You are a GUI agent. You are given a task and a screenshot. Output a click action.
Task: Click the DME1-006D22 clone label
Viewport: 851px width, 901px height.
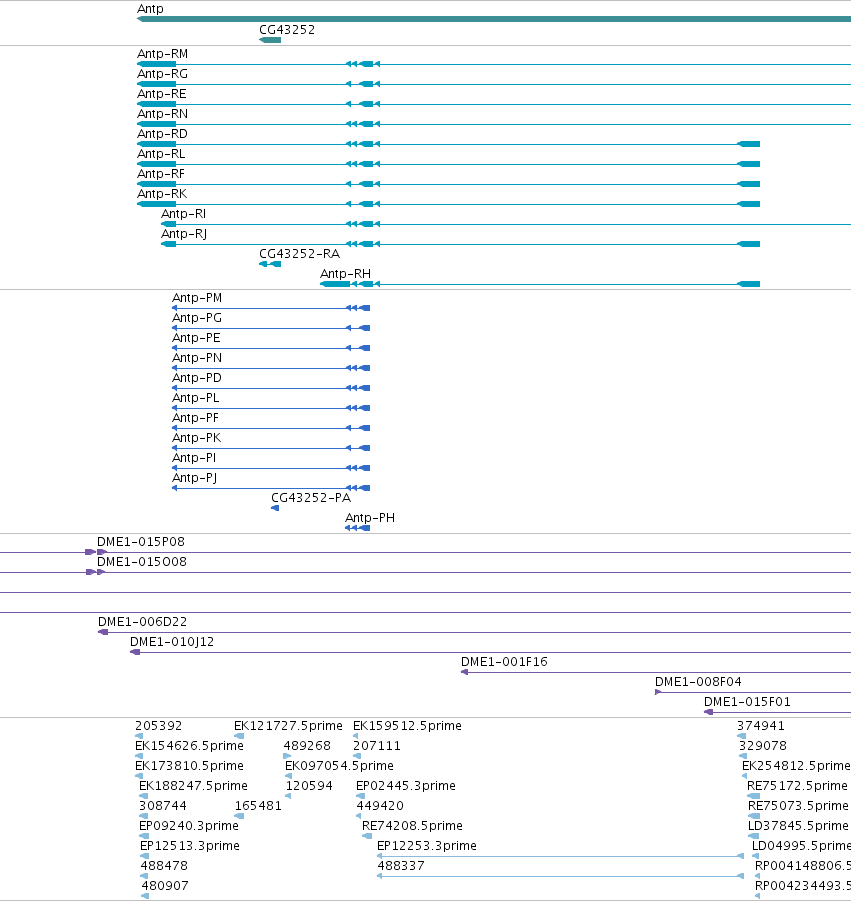click(x=143, y=622)
